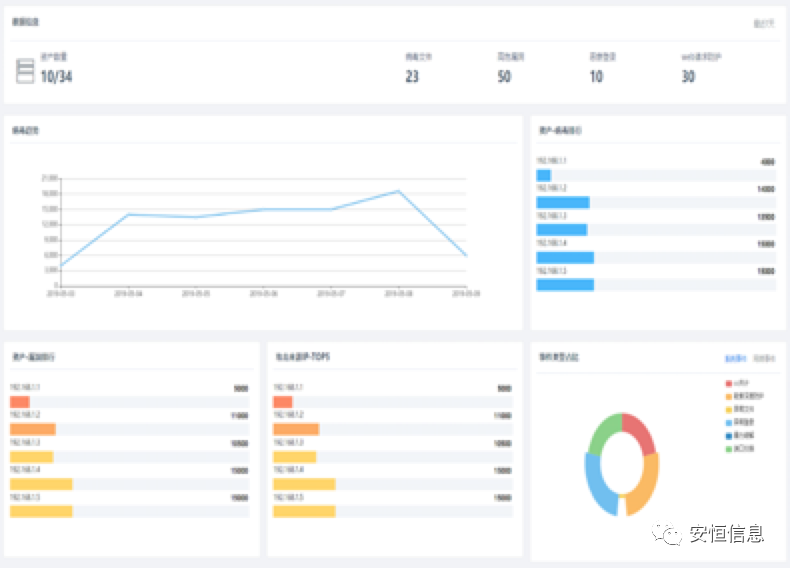
Task: Click the peak point on the trend line
Action: [x=398, y=191]
